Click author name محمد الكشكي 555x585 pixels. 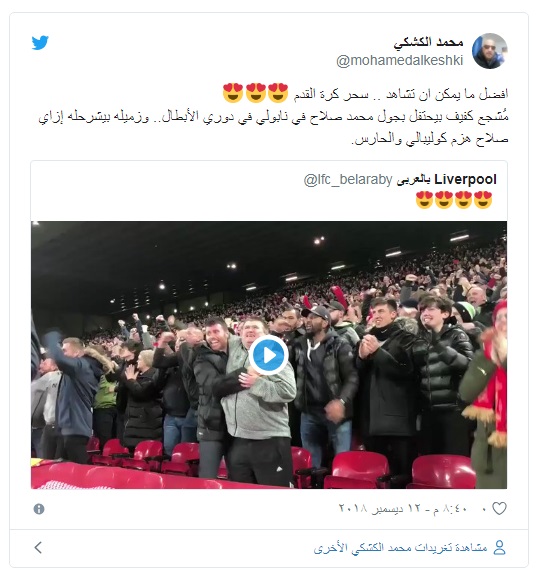click(x=428, y=42)
